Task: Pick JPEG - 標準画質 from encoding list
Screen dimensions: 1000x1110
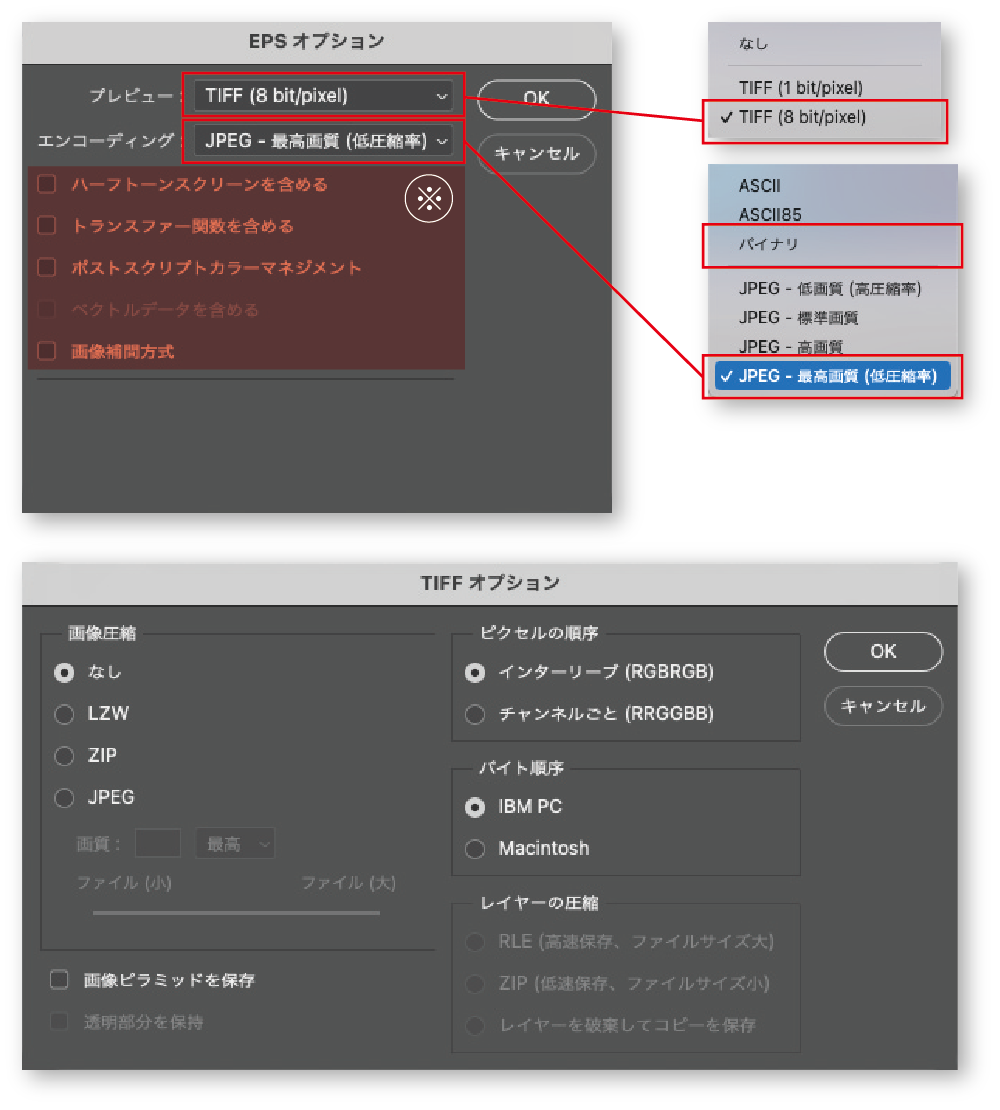Action: point(798,318)
